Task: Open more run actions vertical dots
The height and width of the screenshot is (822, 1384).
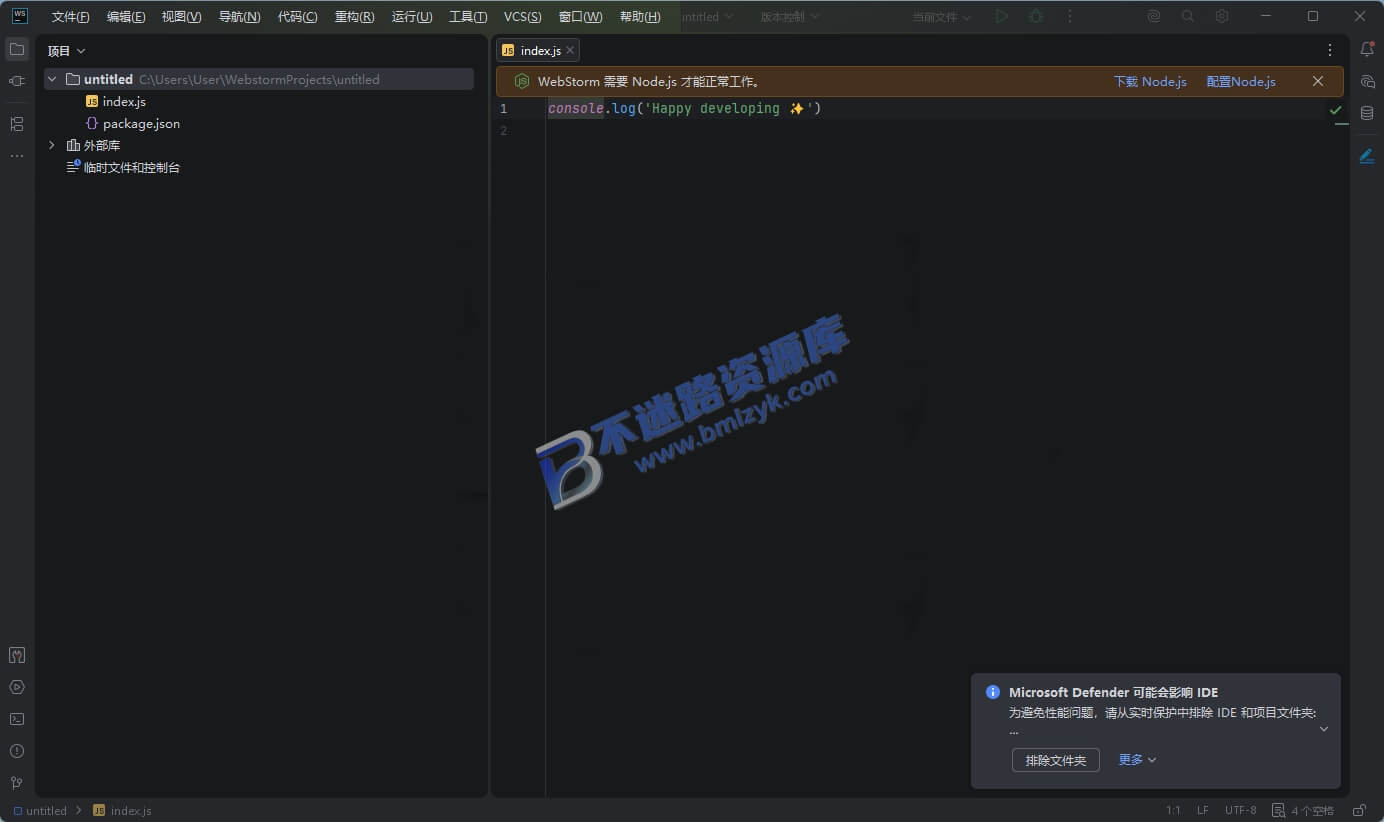Action: pos(1070,16)
